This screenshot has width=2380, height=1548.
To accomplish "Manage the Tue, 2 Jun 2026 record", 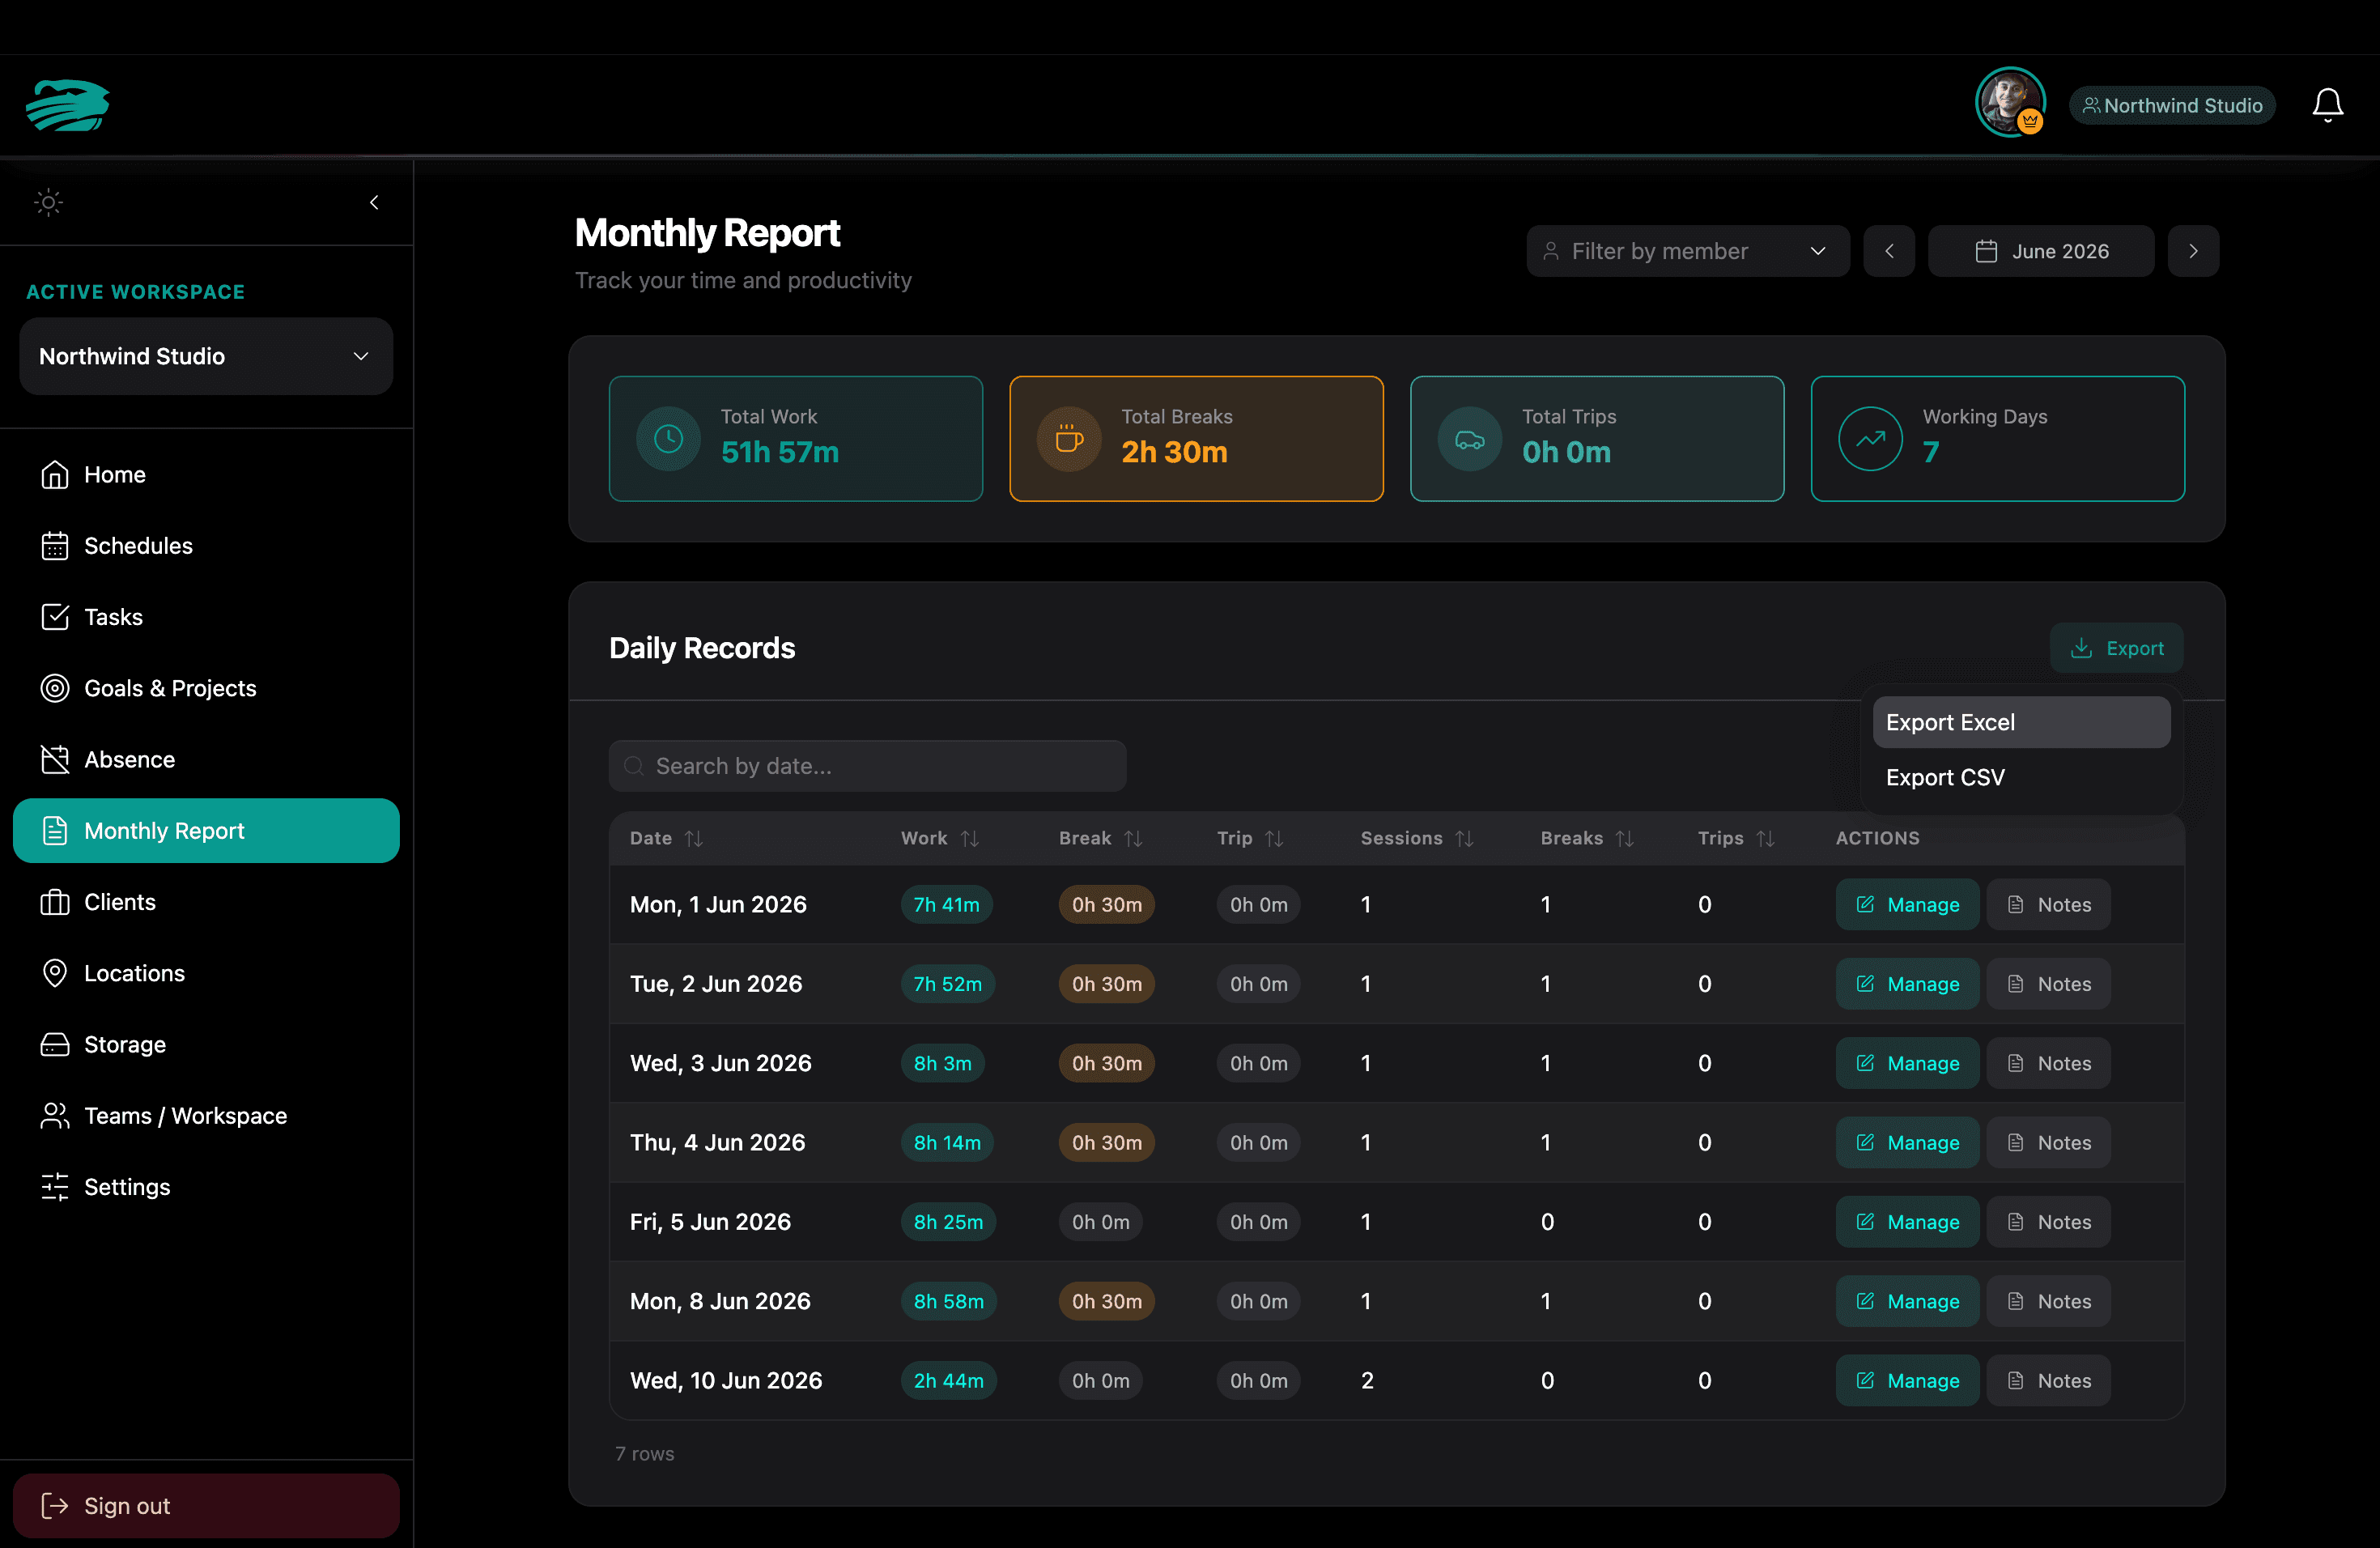I will click(x=1907, y=984).
